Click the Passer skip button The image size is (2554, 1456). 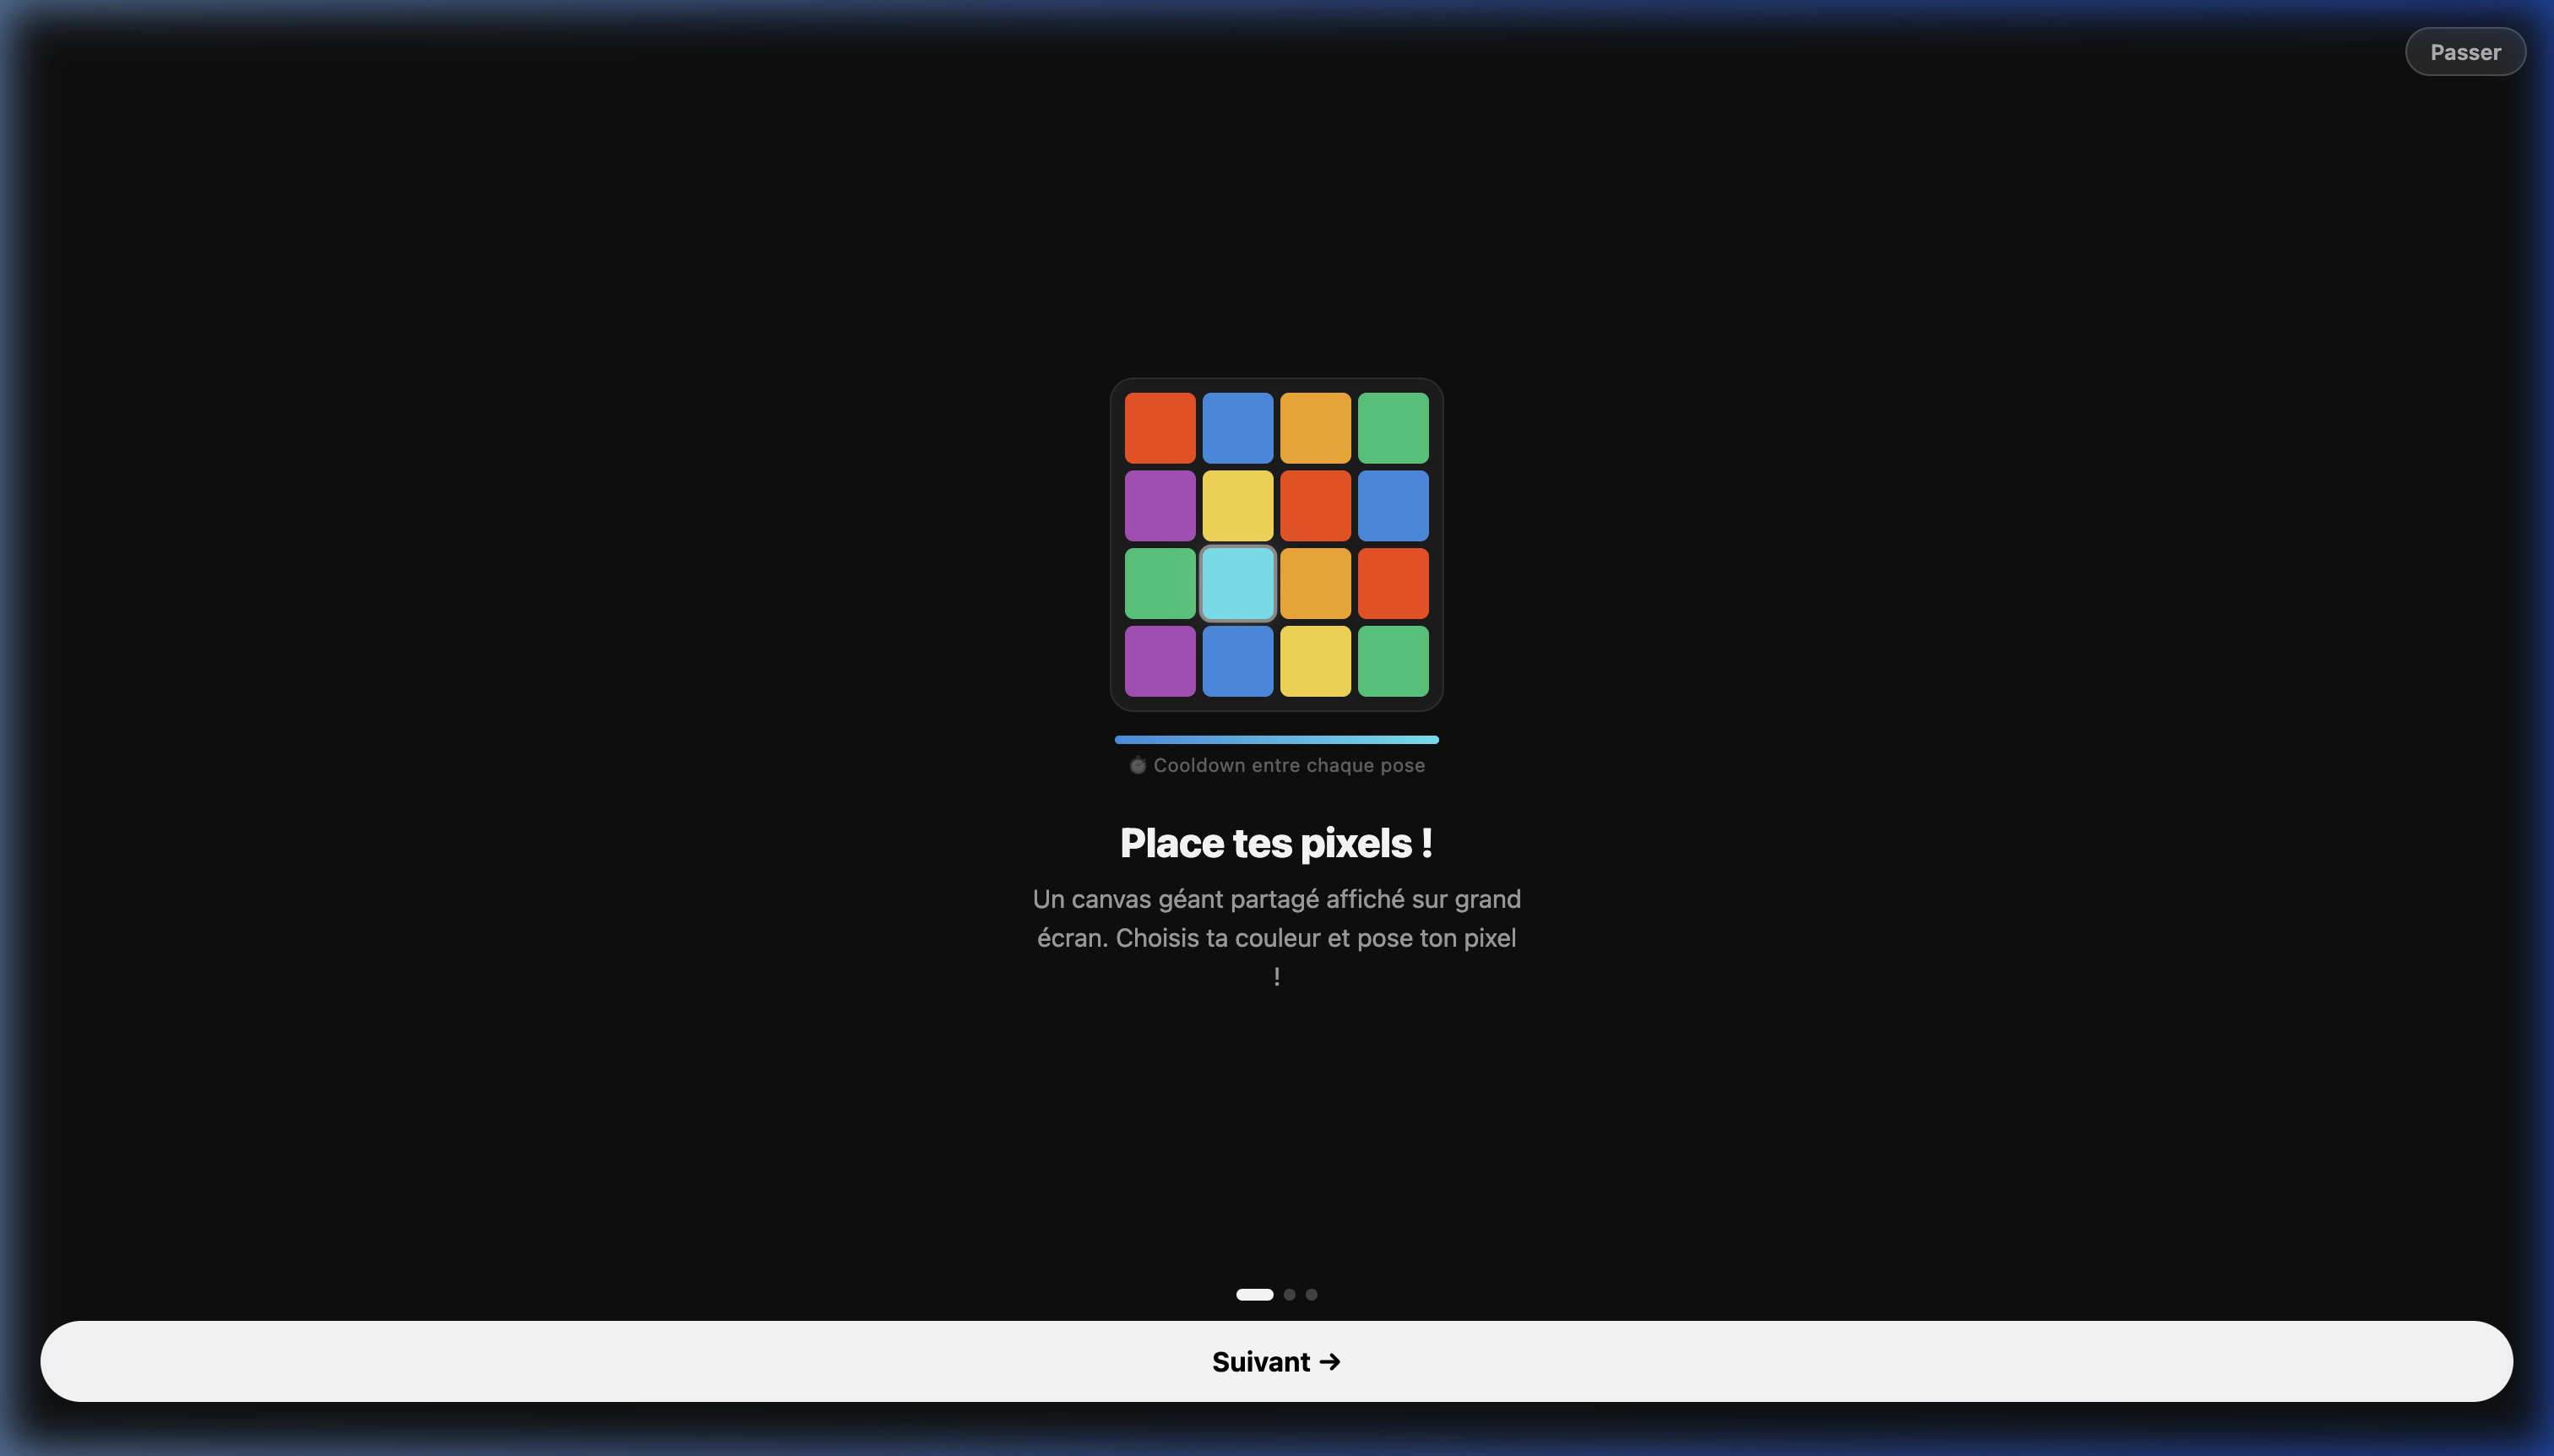click(2465, 52)
